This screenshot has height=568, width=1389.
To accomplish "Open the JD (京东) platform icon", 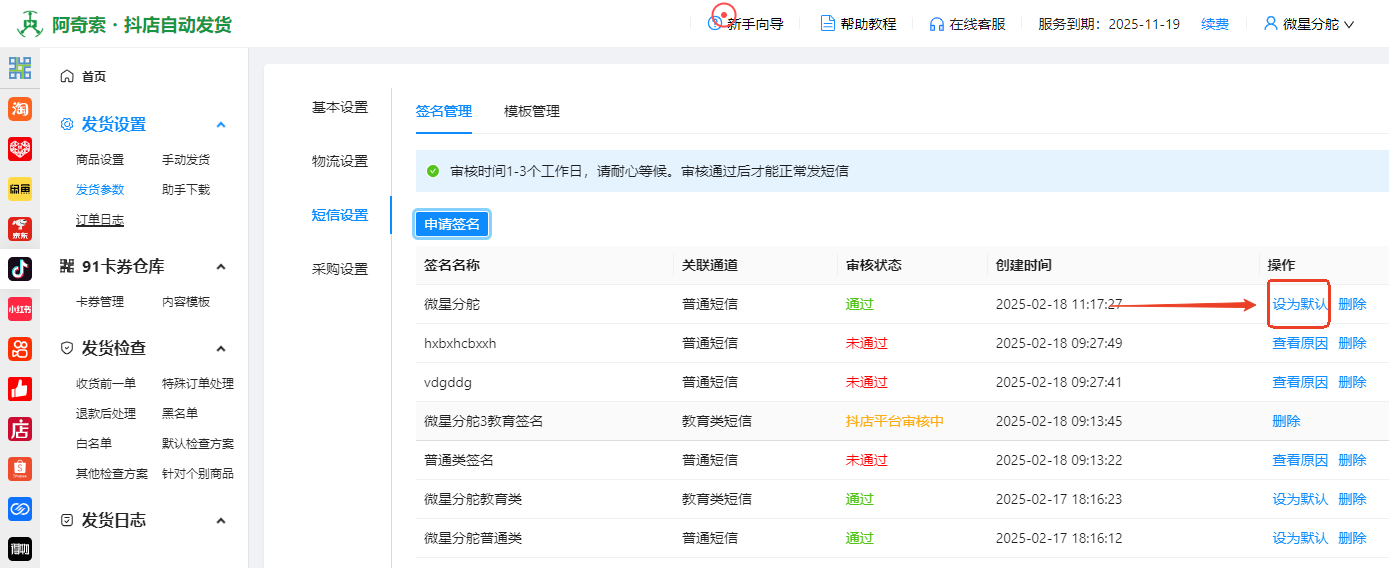I will tap(20, 229).
